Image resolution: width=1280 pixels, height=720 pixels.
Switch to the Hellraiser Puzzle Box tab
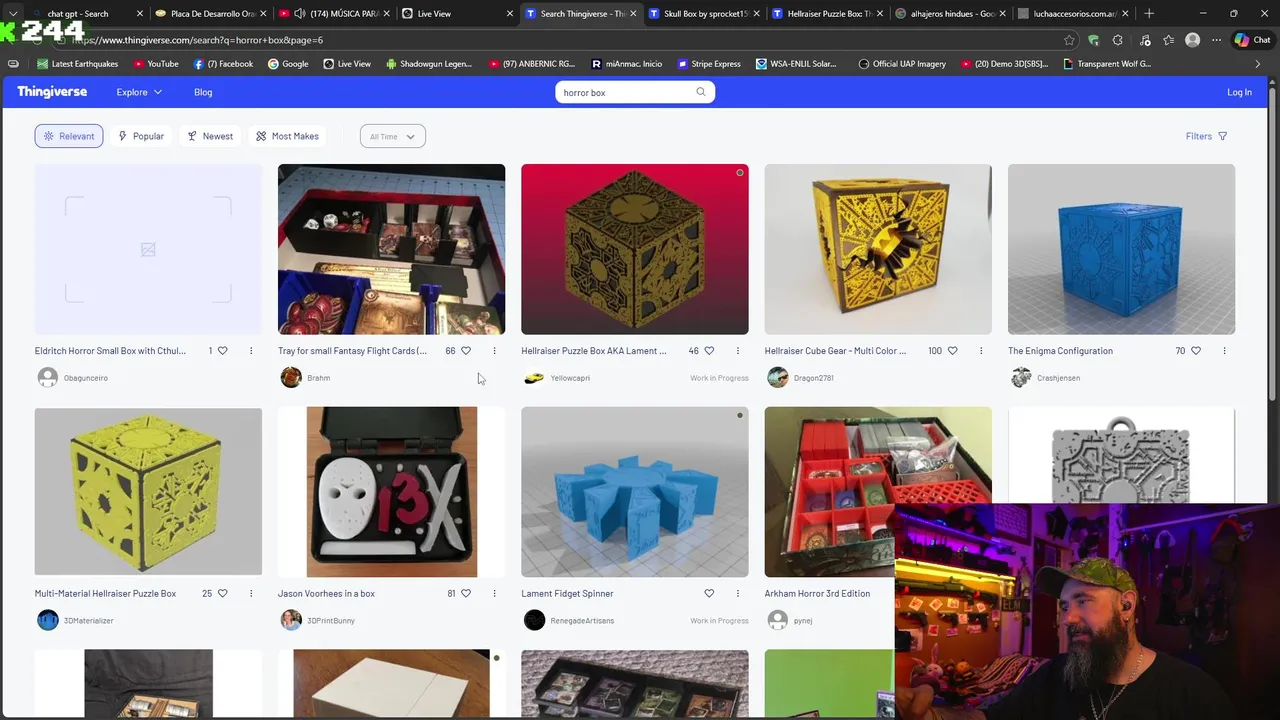[826, 13]
